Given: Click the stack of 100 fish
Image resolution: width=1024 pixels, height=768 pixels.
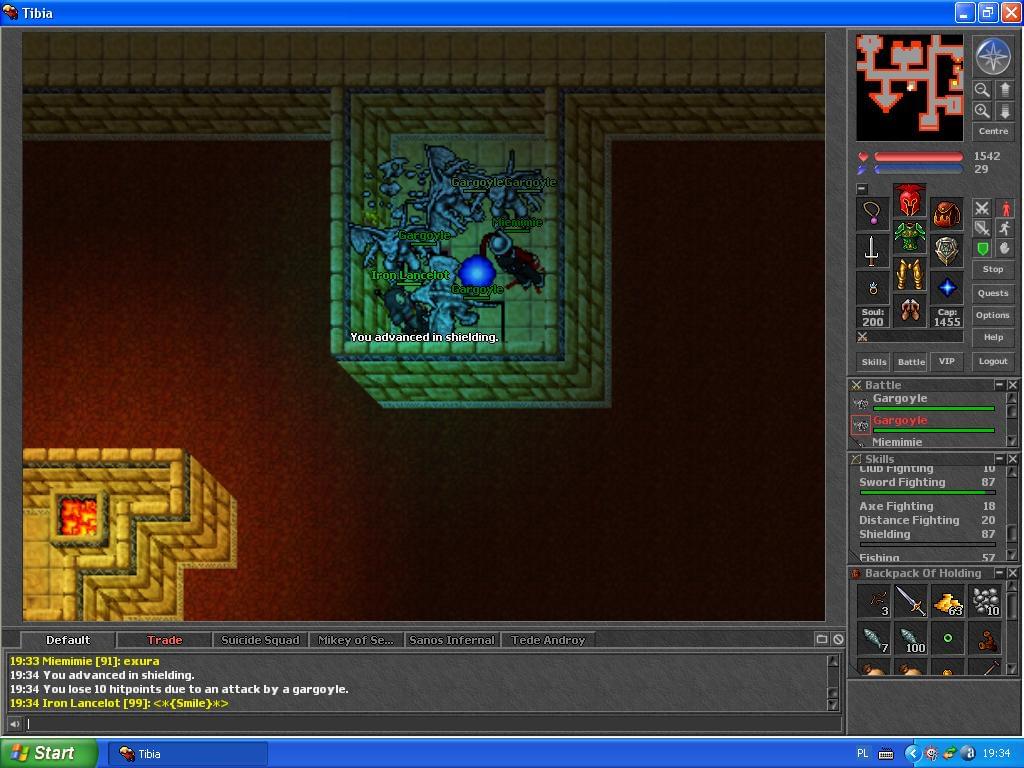Looking at the screenshot, I should (910, 639).
